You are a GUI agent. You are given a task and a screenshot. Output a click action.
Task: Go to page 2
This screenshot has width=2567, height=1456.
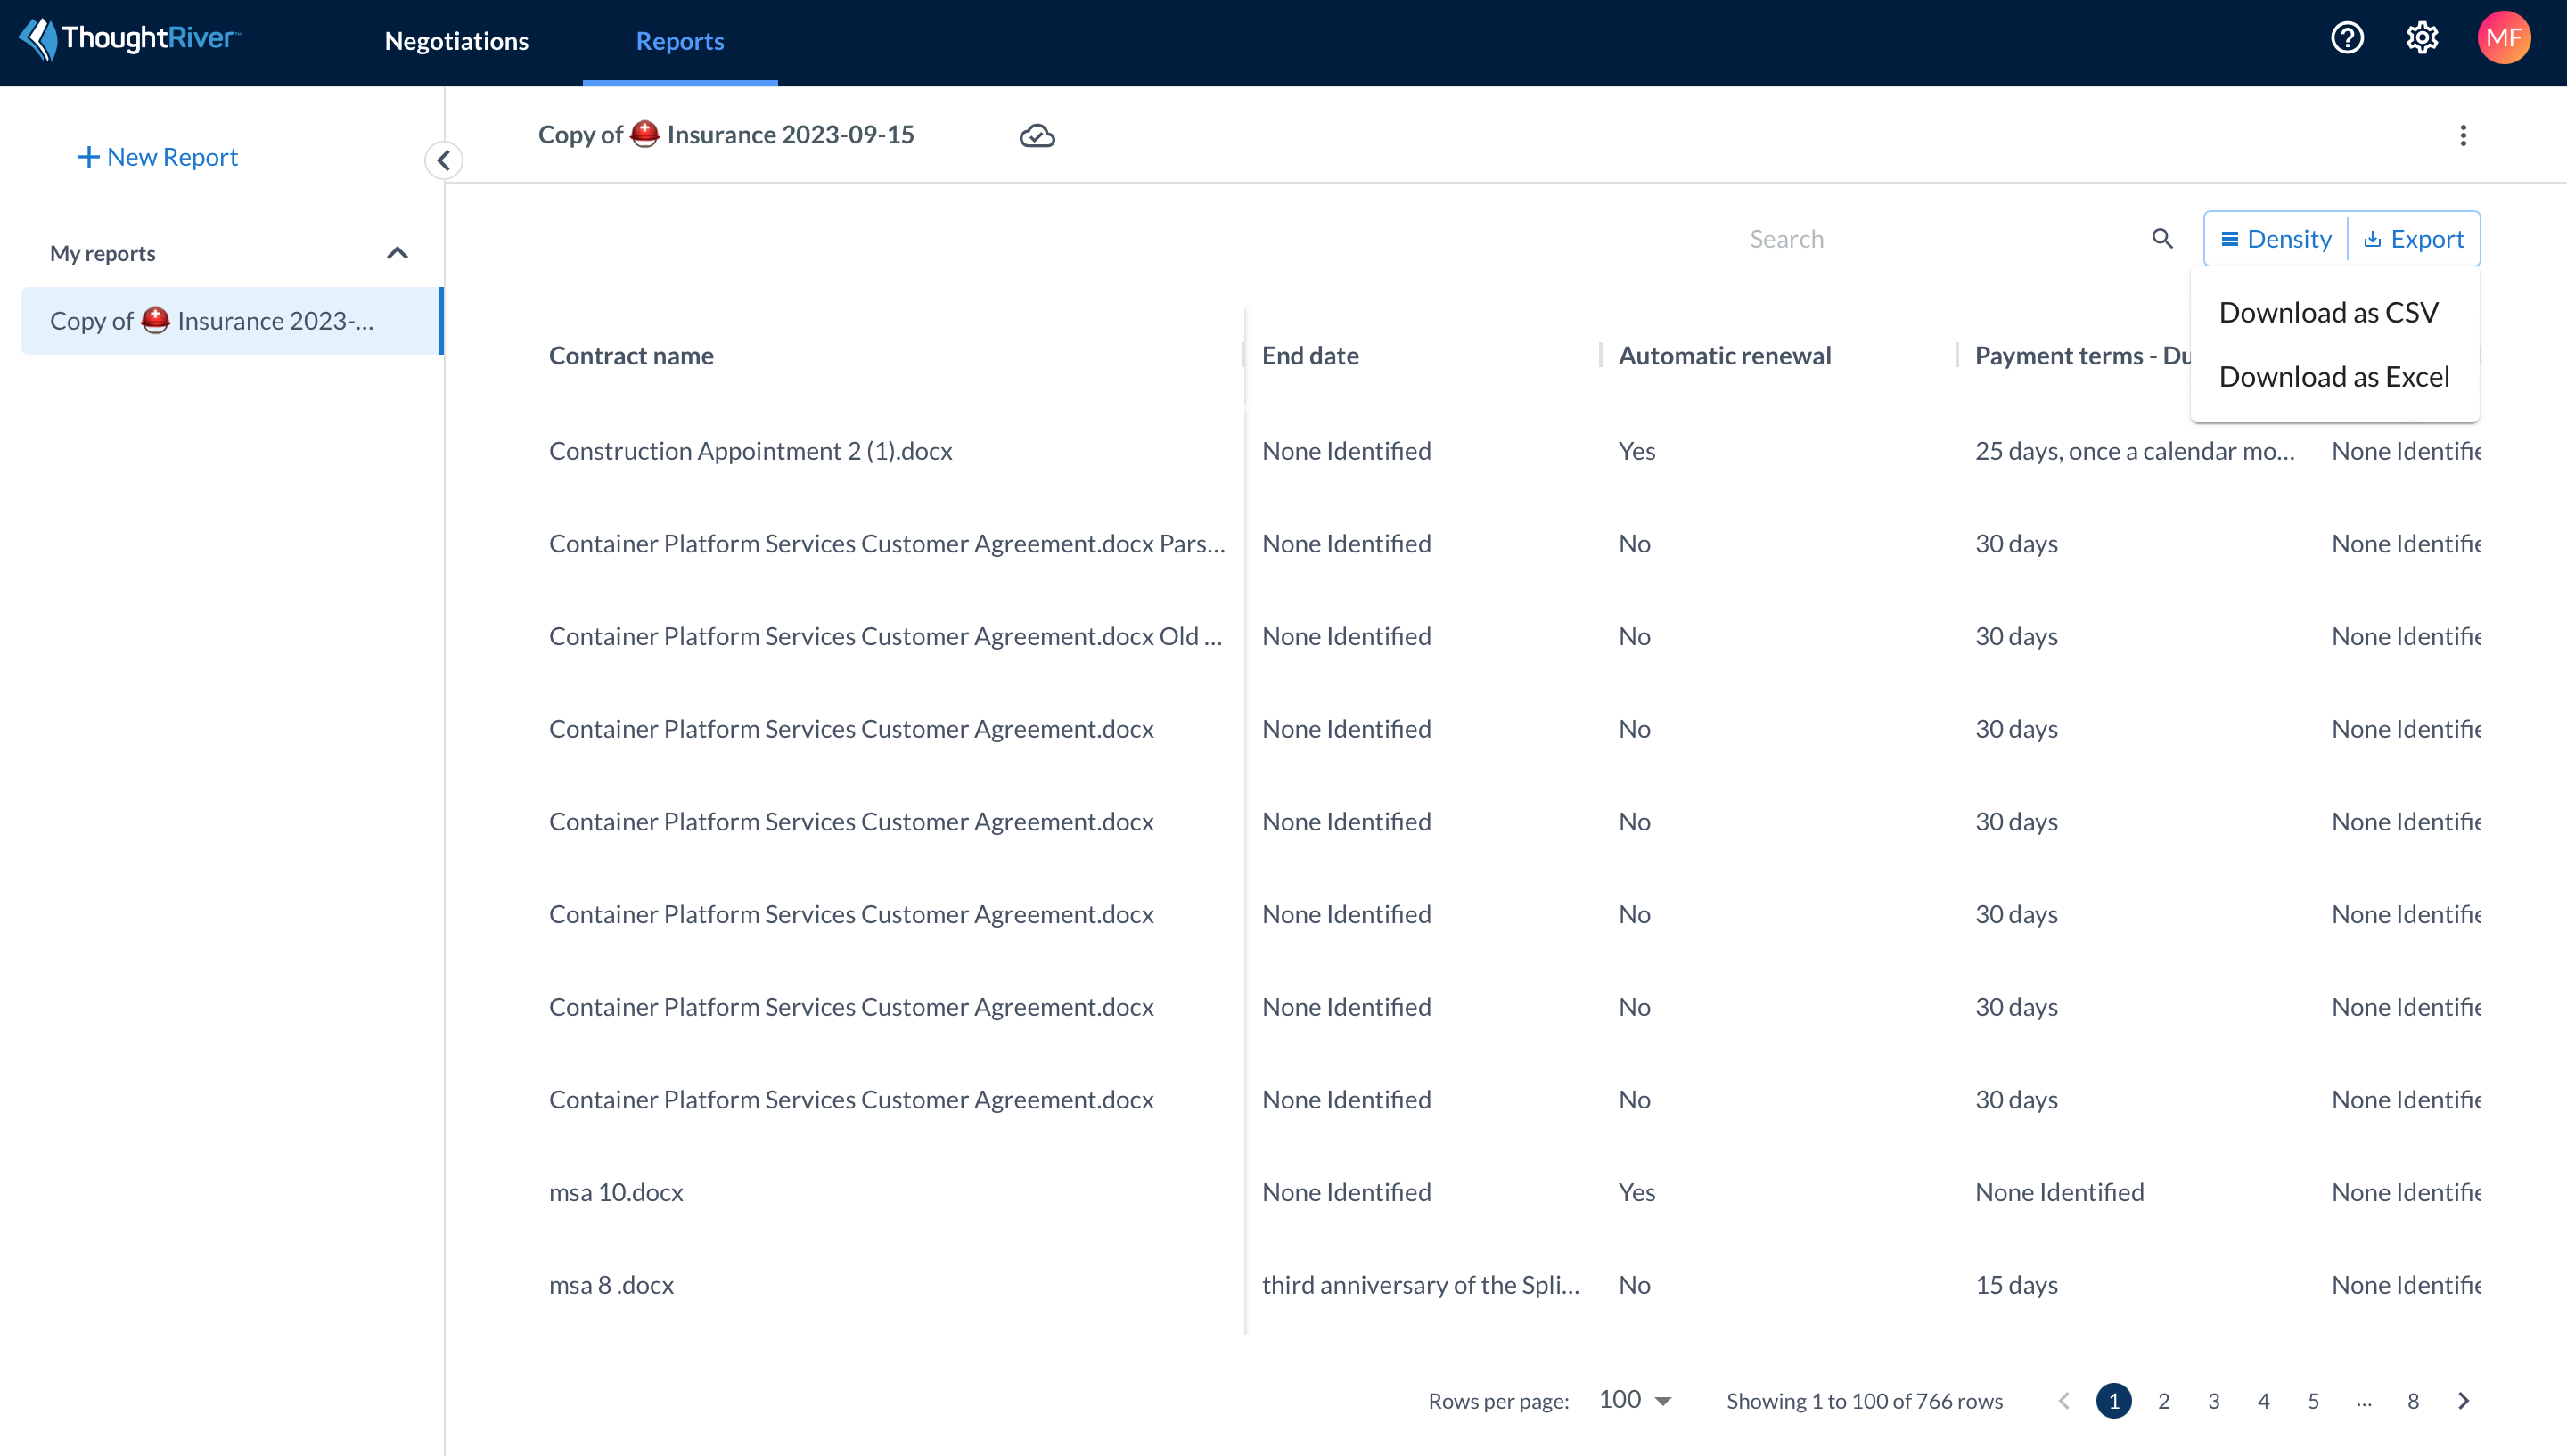click(x=2163, y=1400)
